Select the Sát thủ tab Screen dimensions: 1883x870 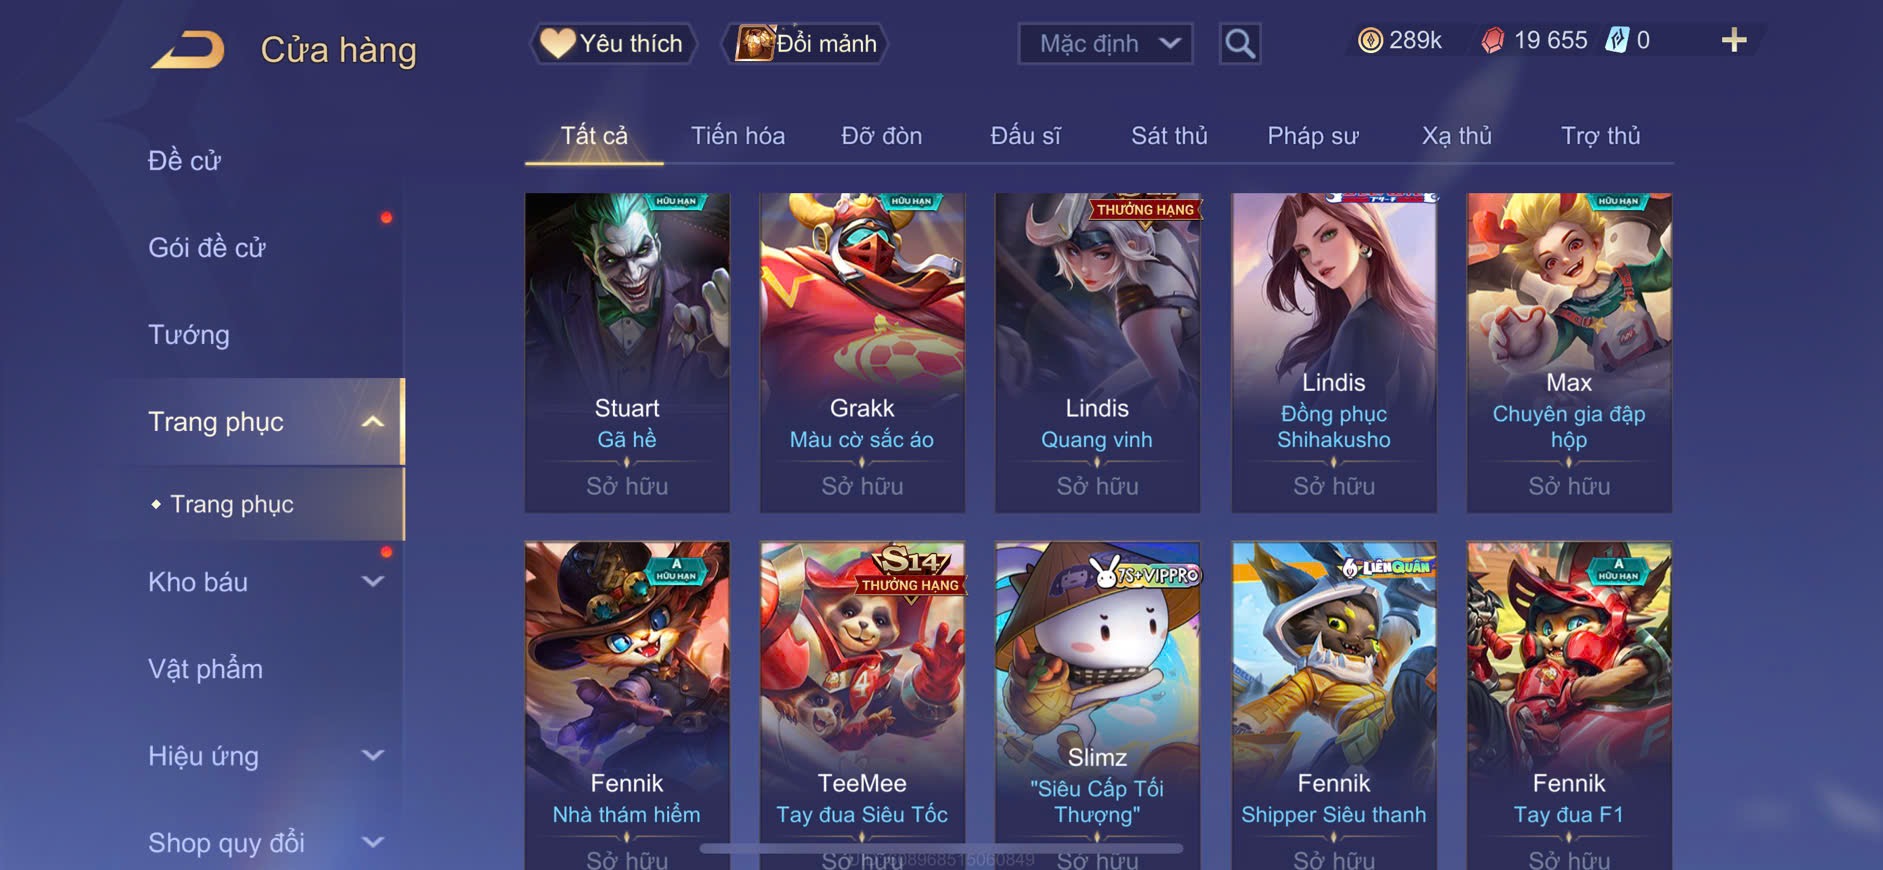coord(1169,136)
